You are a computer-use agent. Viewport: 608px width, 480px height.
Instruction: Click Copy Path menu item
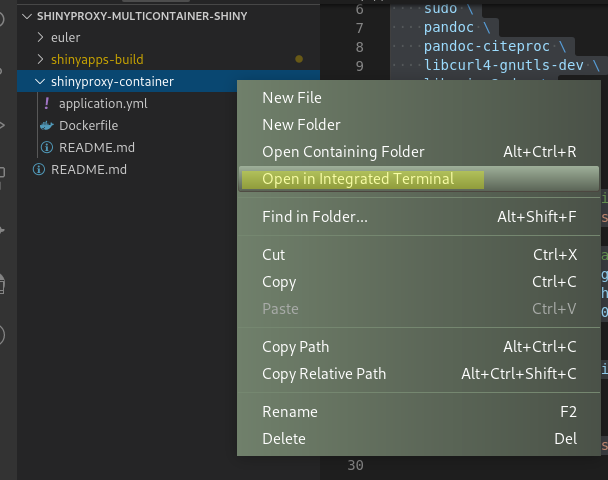click(295, 347)
